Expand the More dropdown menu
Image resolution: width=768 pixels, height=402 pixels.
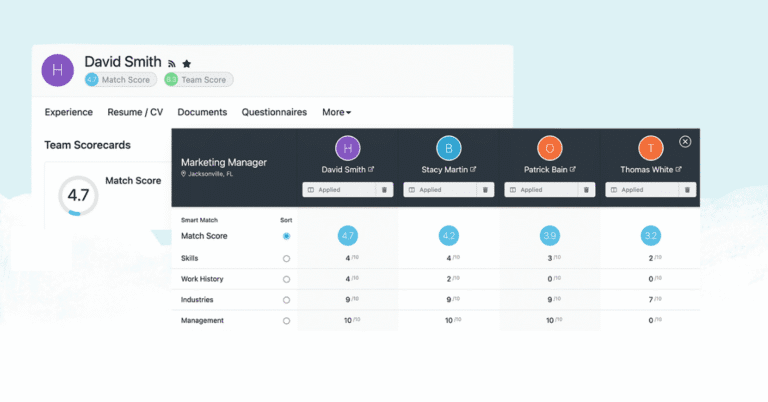(x=336, y=112)
